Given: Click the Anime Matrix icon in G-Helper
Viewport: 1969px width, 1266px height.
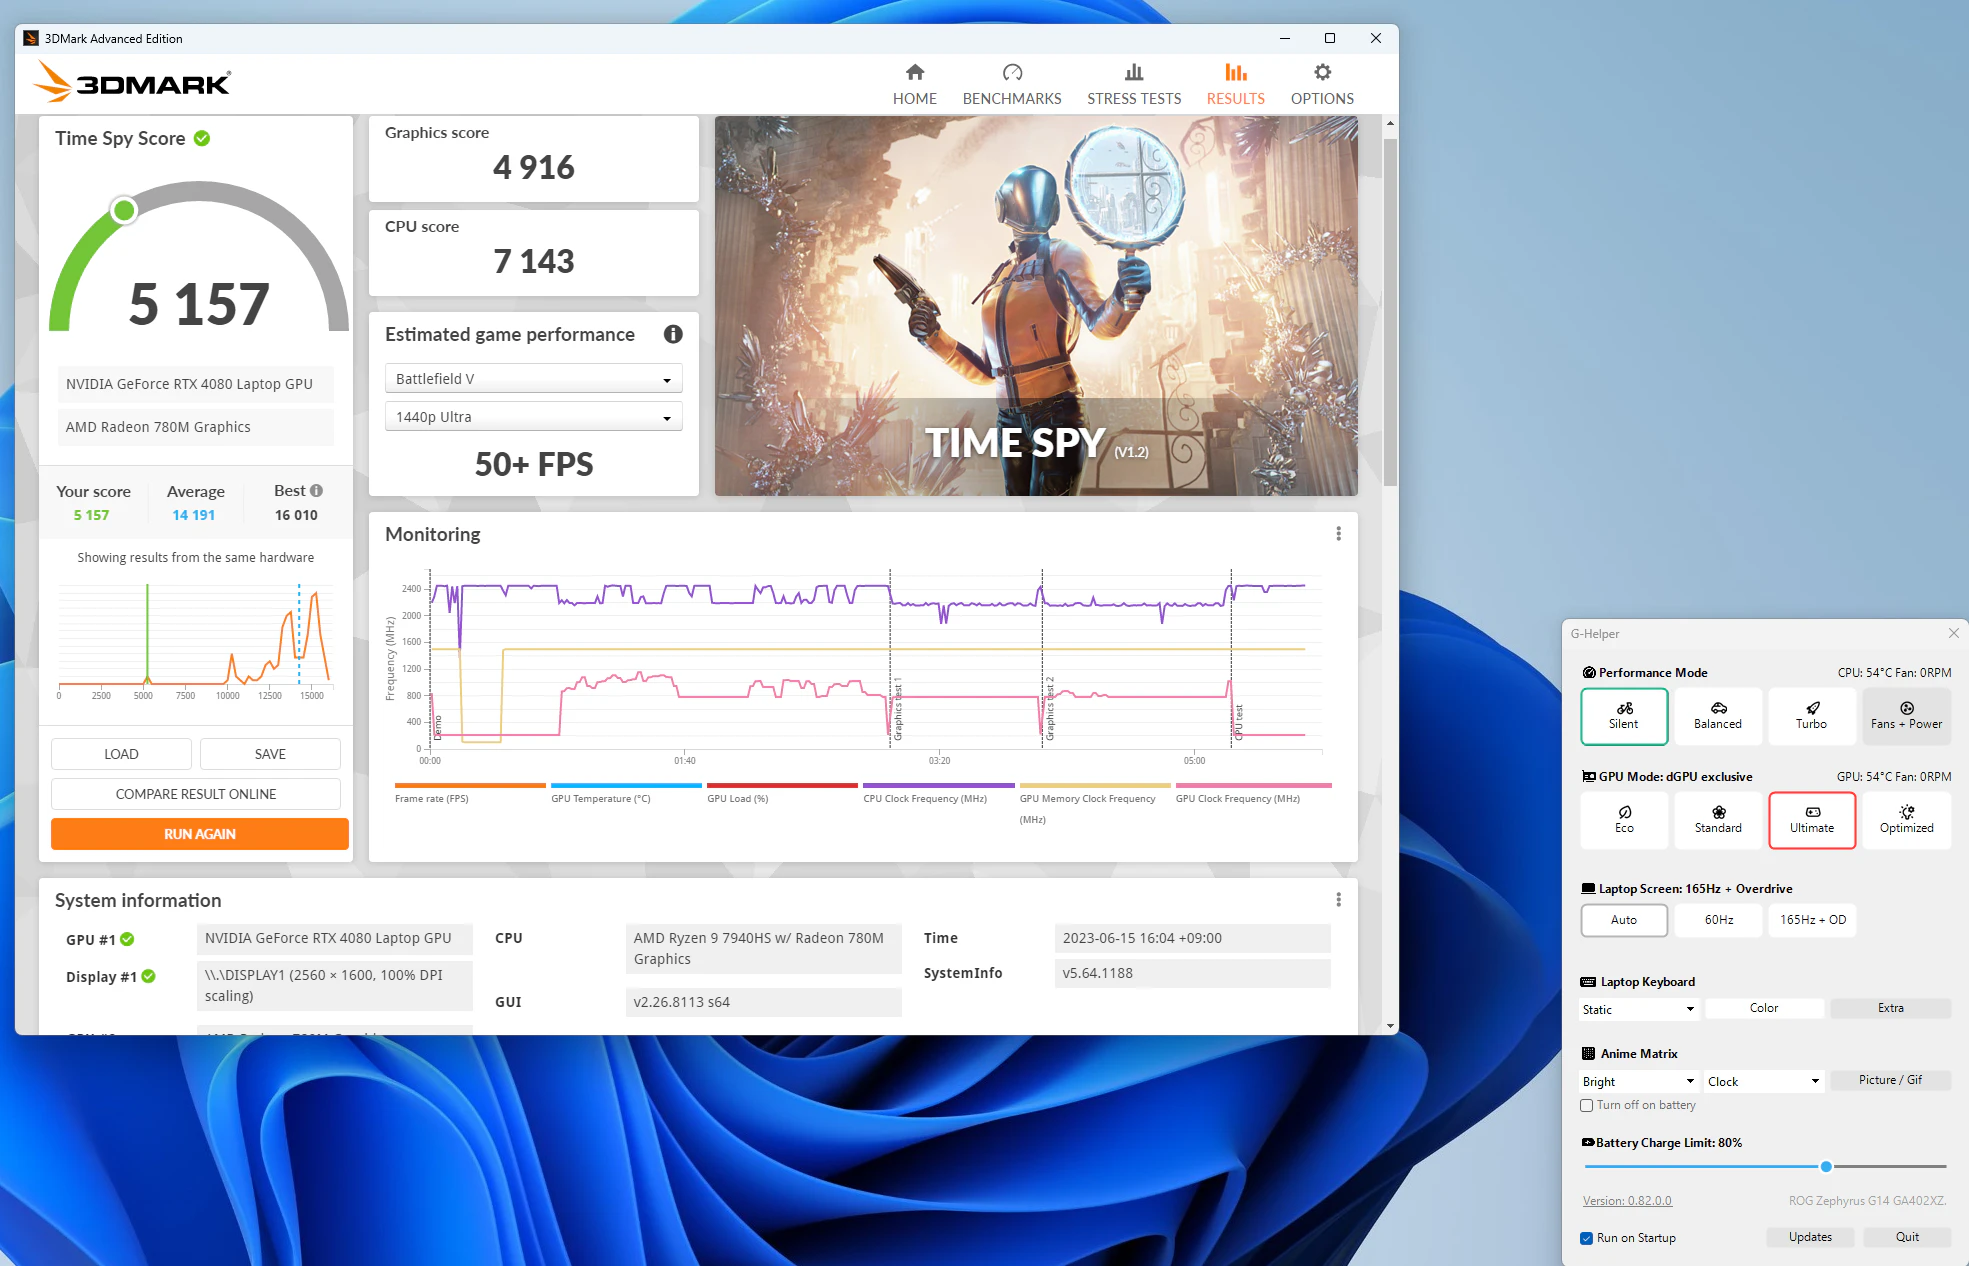Looking at the screenshot, I should (1588, 1054).
